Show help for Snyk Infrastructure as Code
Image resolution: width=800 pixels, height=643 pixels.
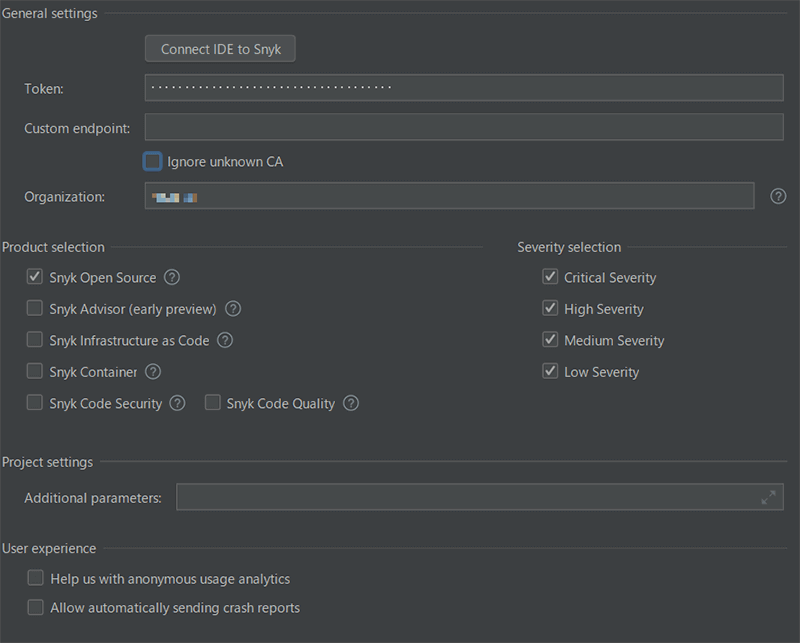pos(225,340)
